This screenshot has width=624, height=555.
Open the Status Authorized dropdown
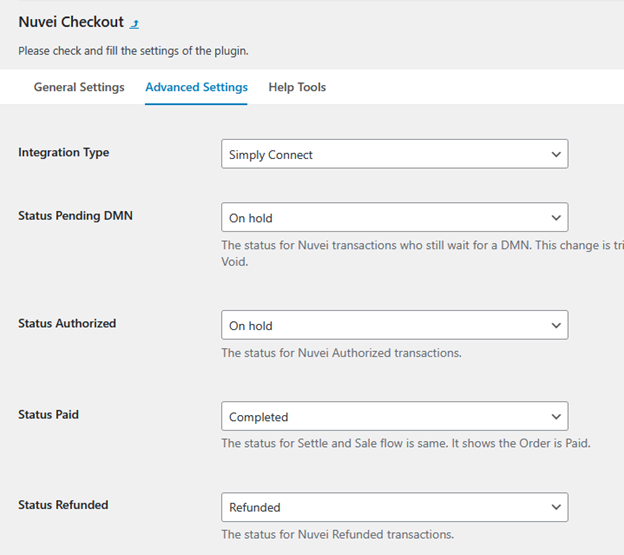394,325
